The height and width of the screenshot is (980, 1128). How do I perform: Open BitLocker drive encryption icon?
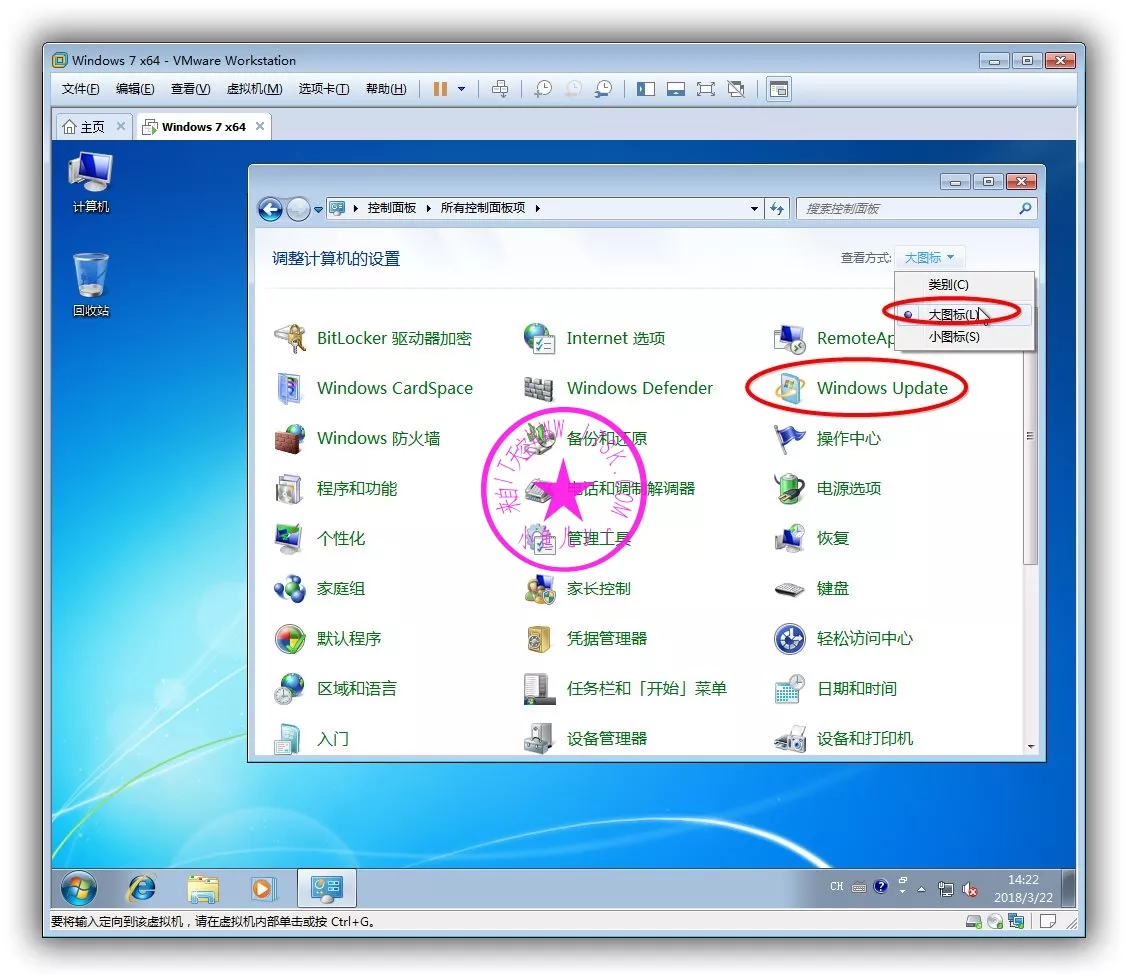[289, 339]
